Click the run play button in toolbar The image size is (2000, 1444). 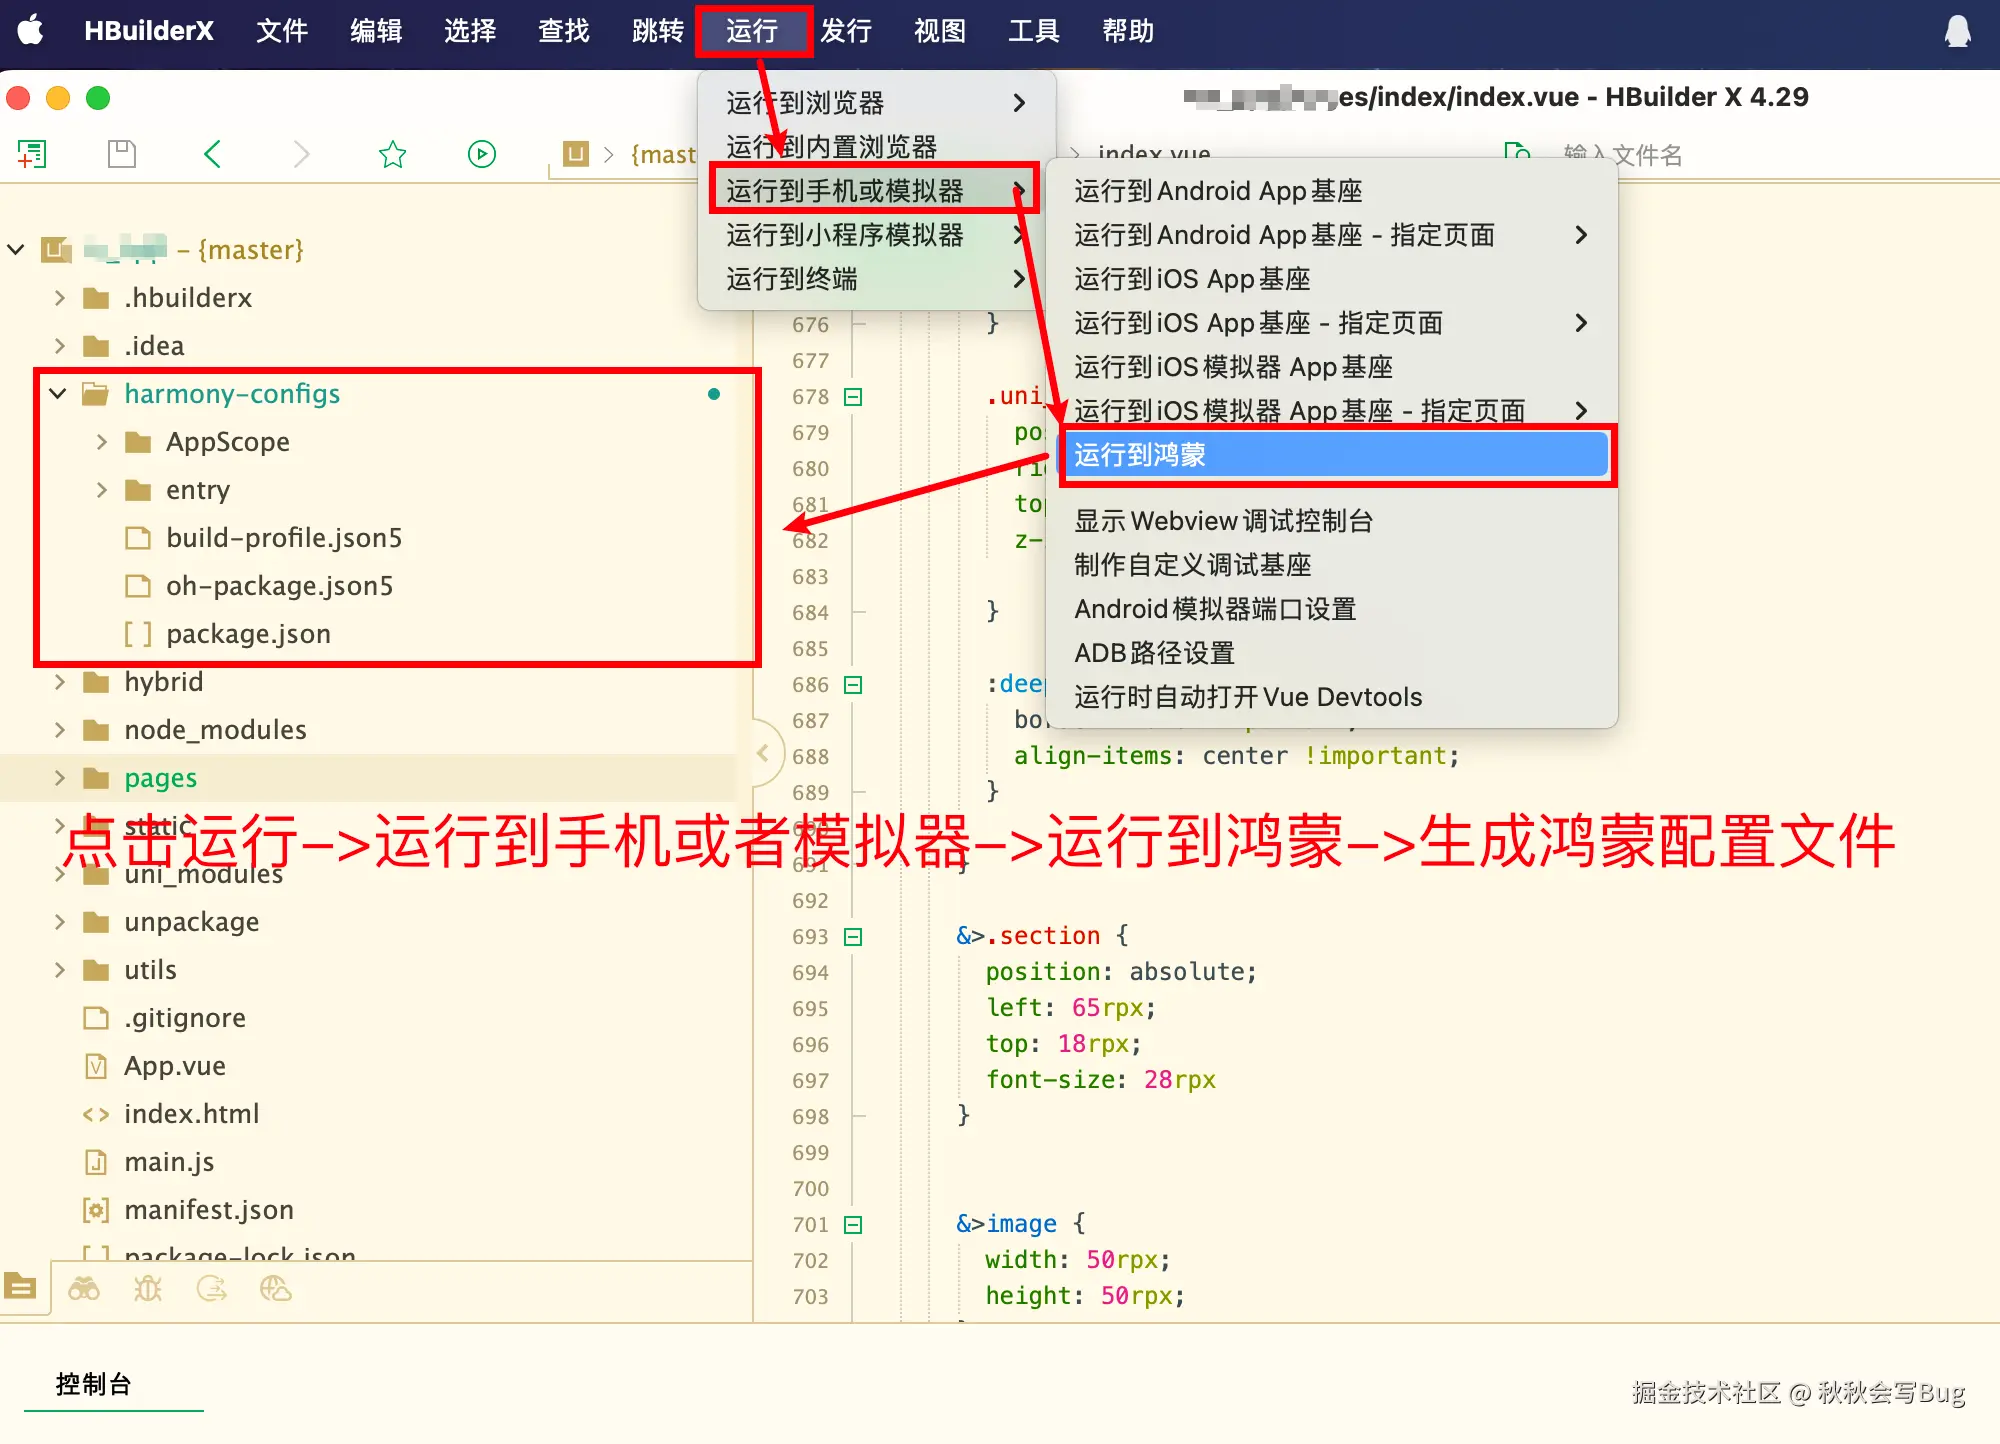(481, 154)
